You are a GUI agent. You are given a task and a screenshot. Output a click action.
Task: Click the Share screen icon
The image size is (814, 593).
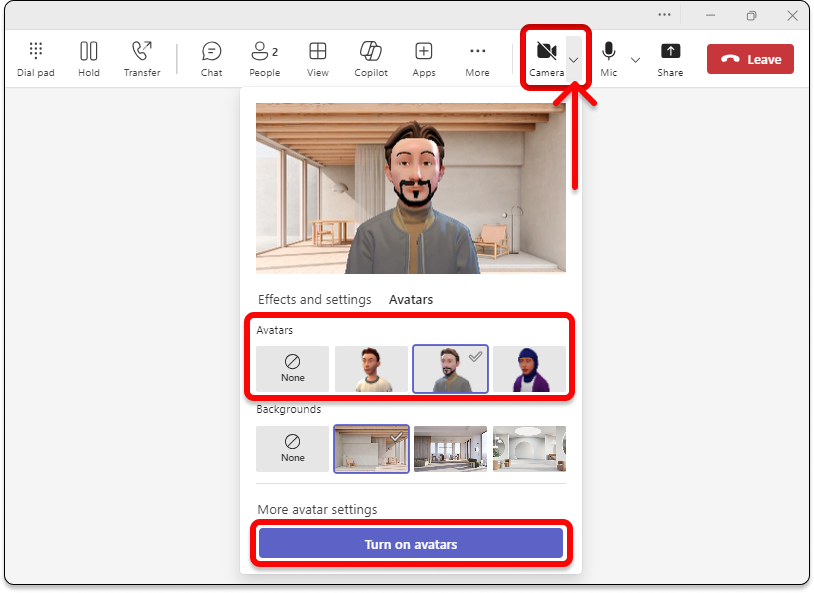coord(670,59)
